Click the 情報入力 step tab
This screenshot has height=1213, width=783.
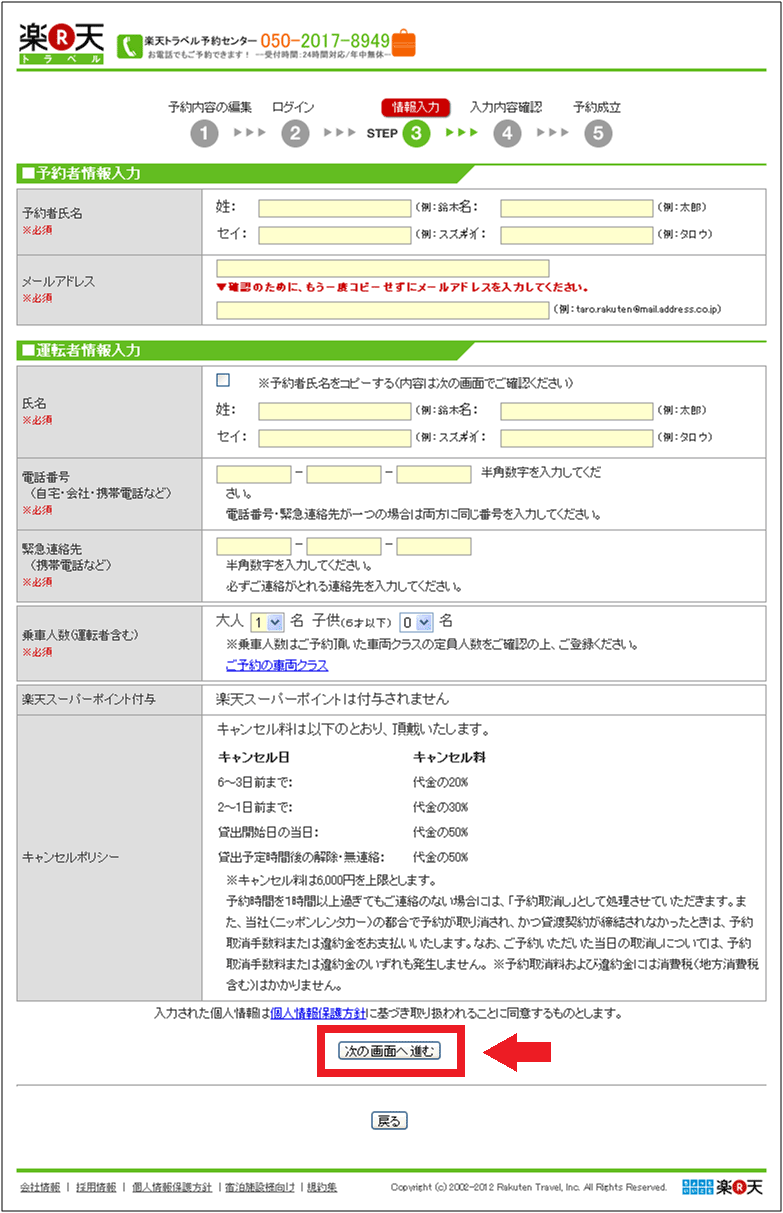click(416, 108)
